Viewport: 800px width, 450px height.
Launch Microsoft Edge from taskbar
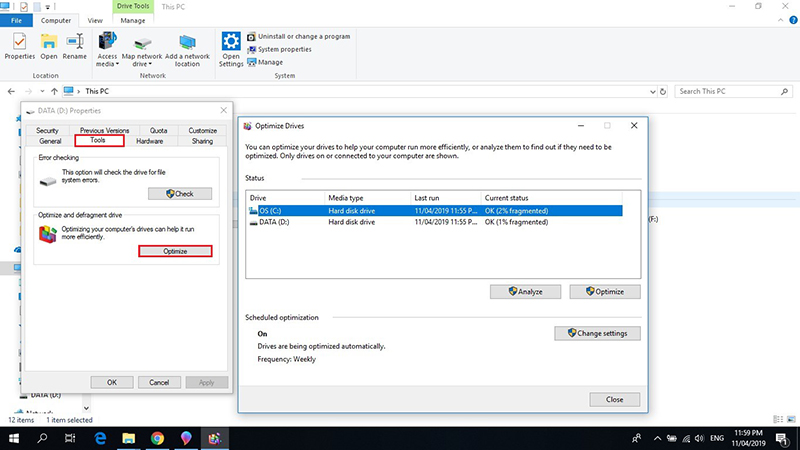(x=100, y=438)
